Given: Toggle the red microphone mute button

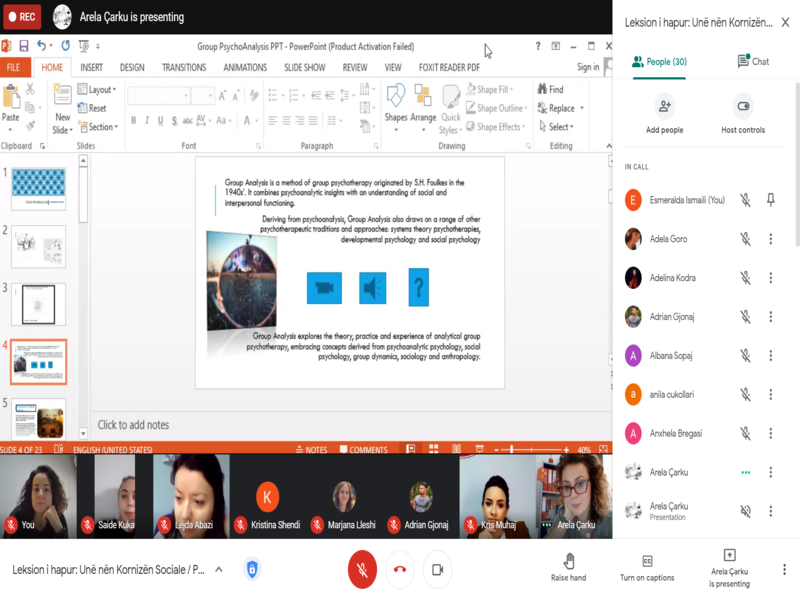Looking at the screenshot, I should [362, 569].
